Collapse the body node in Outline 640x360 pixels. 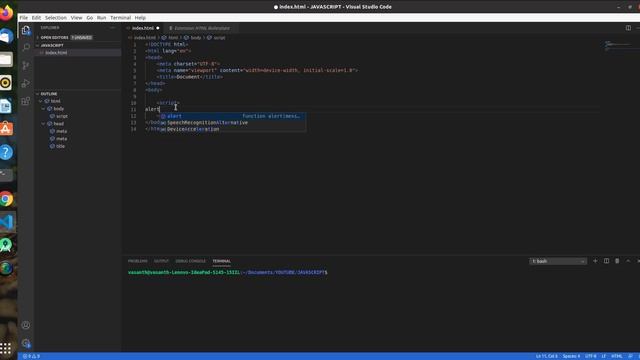tap(43, 109)
